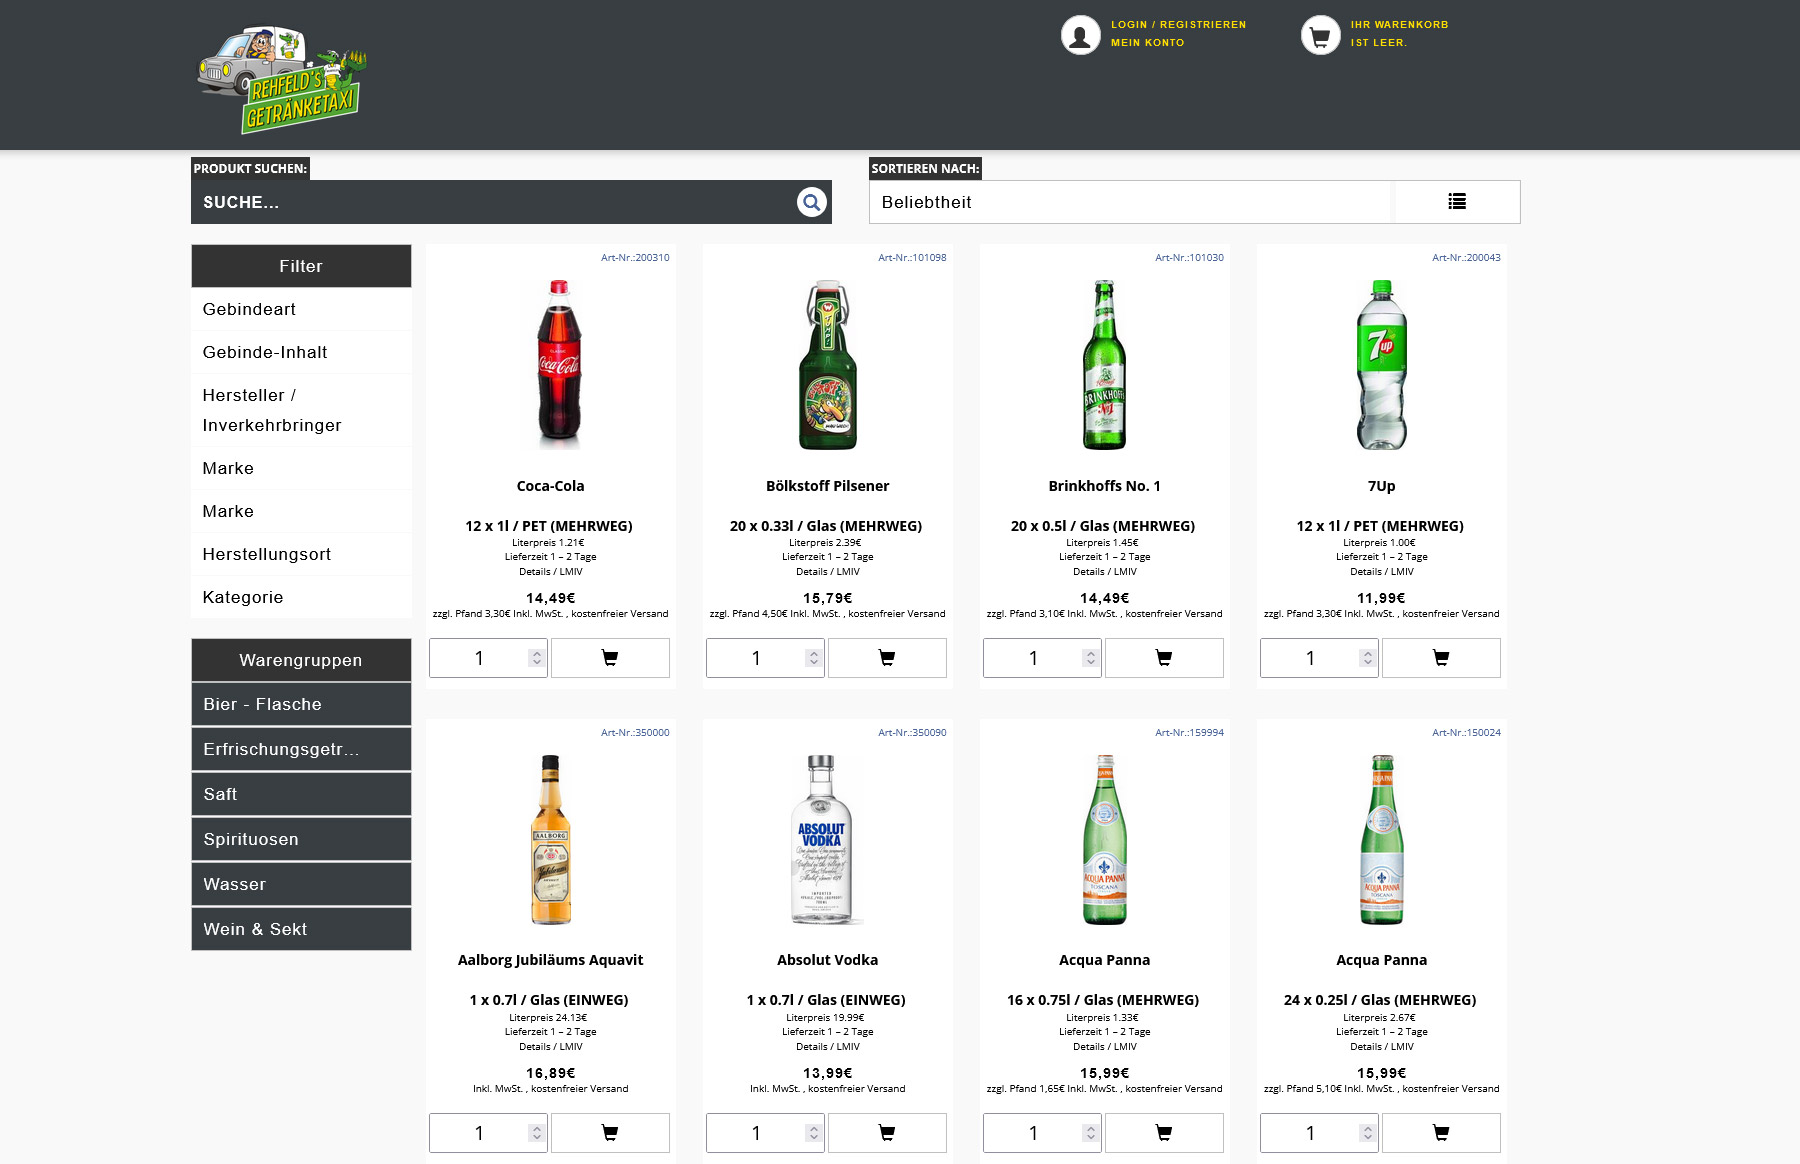
Task: Expand the Hersteller / Inverkehrbringer filter
Action: pyautogui.click(x=301, y=410)
